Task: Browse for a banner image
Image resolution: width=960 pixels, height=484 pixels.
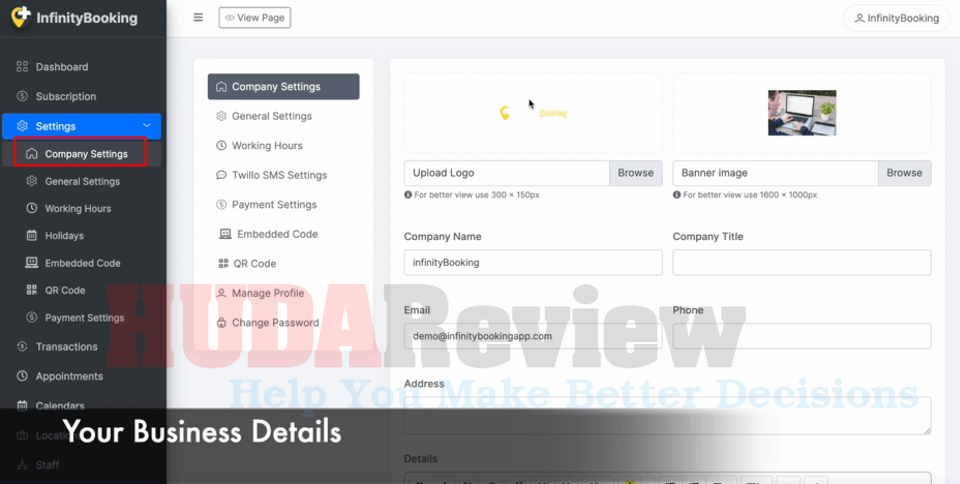Action: tap(904, 173)
